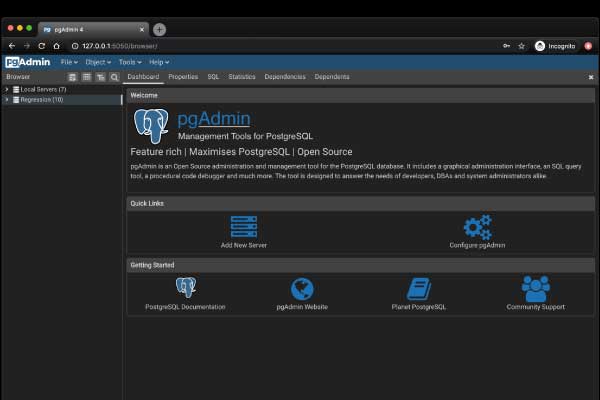Screen dimensions: 600x400
Task: Click the Add New Server icon
Action: [244, 227]
